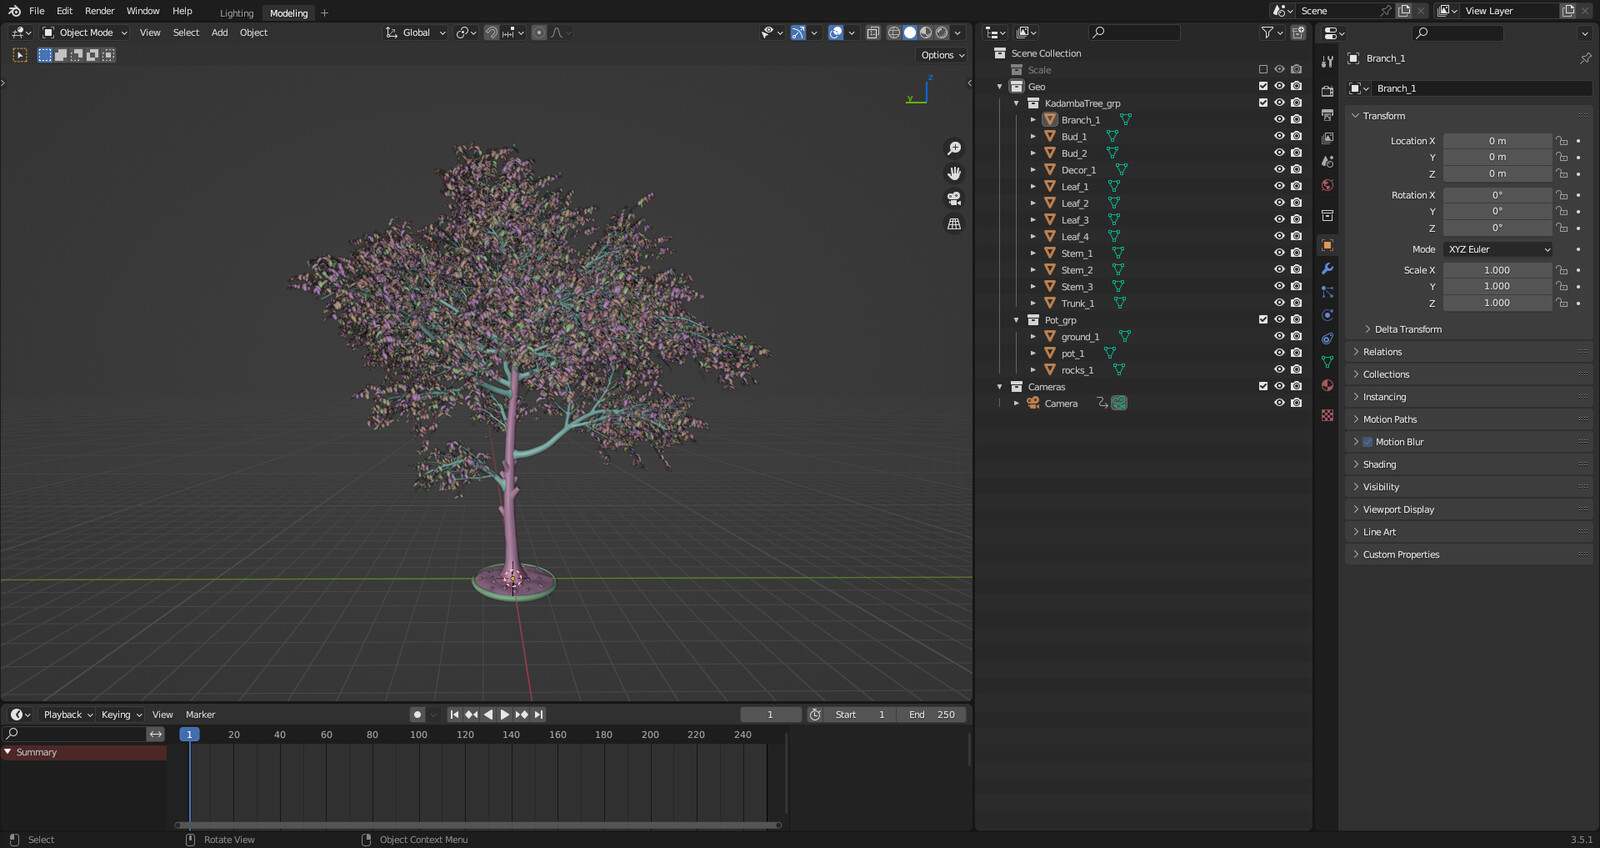Screen dimensions: 1600x848
Task: Expand the Relations panel
Action: coord(1382,352)
